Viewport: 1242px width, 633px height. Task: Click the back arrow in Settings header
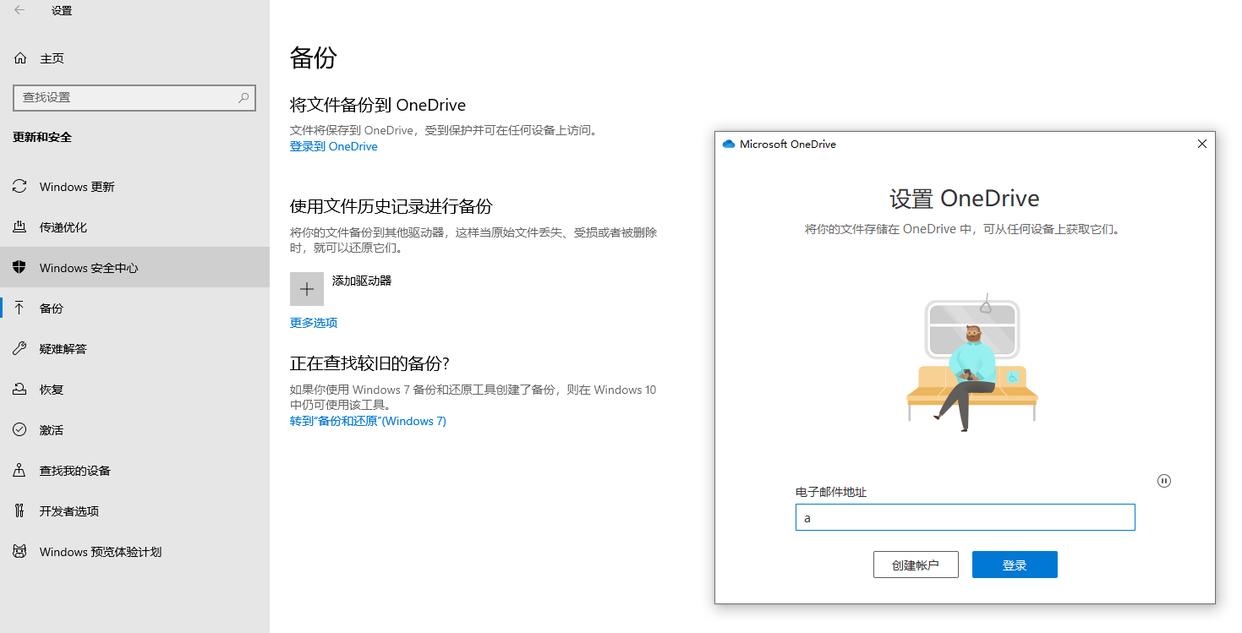tap(19, 10)
